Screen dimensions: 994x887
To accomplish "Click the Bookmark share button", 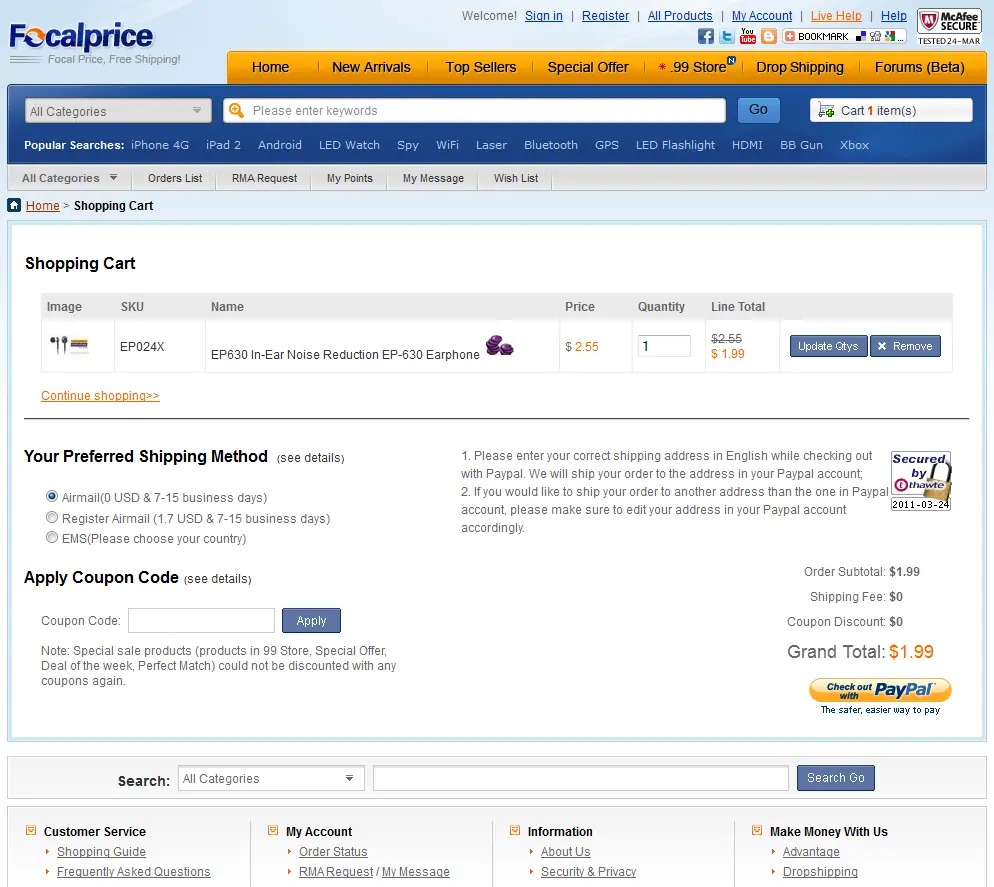I will [844, 36].
